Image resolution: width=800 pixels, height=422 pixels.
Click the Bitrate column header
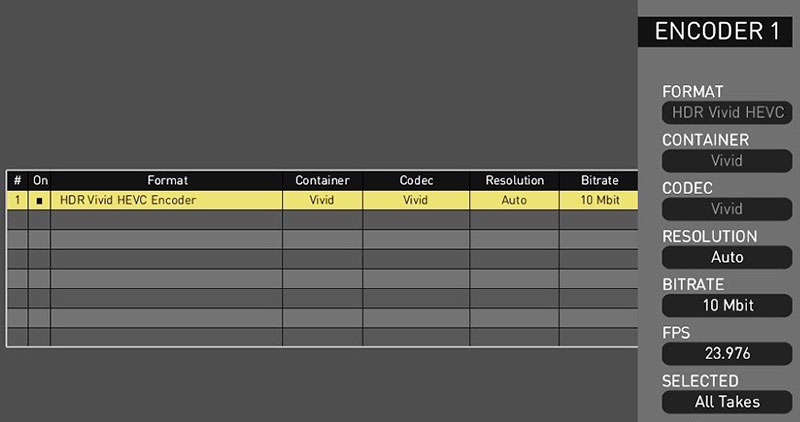599,181
